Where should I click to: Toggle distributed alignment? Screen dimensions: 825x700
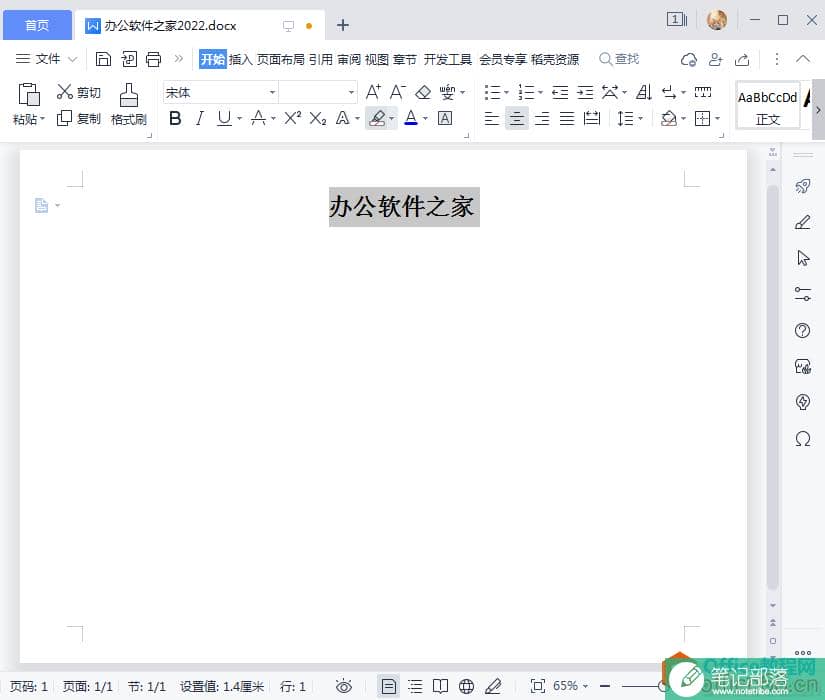tap(592, 118)
